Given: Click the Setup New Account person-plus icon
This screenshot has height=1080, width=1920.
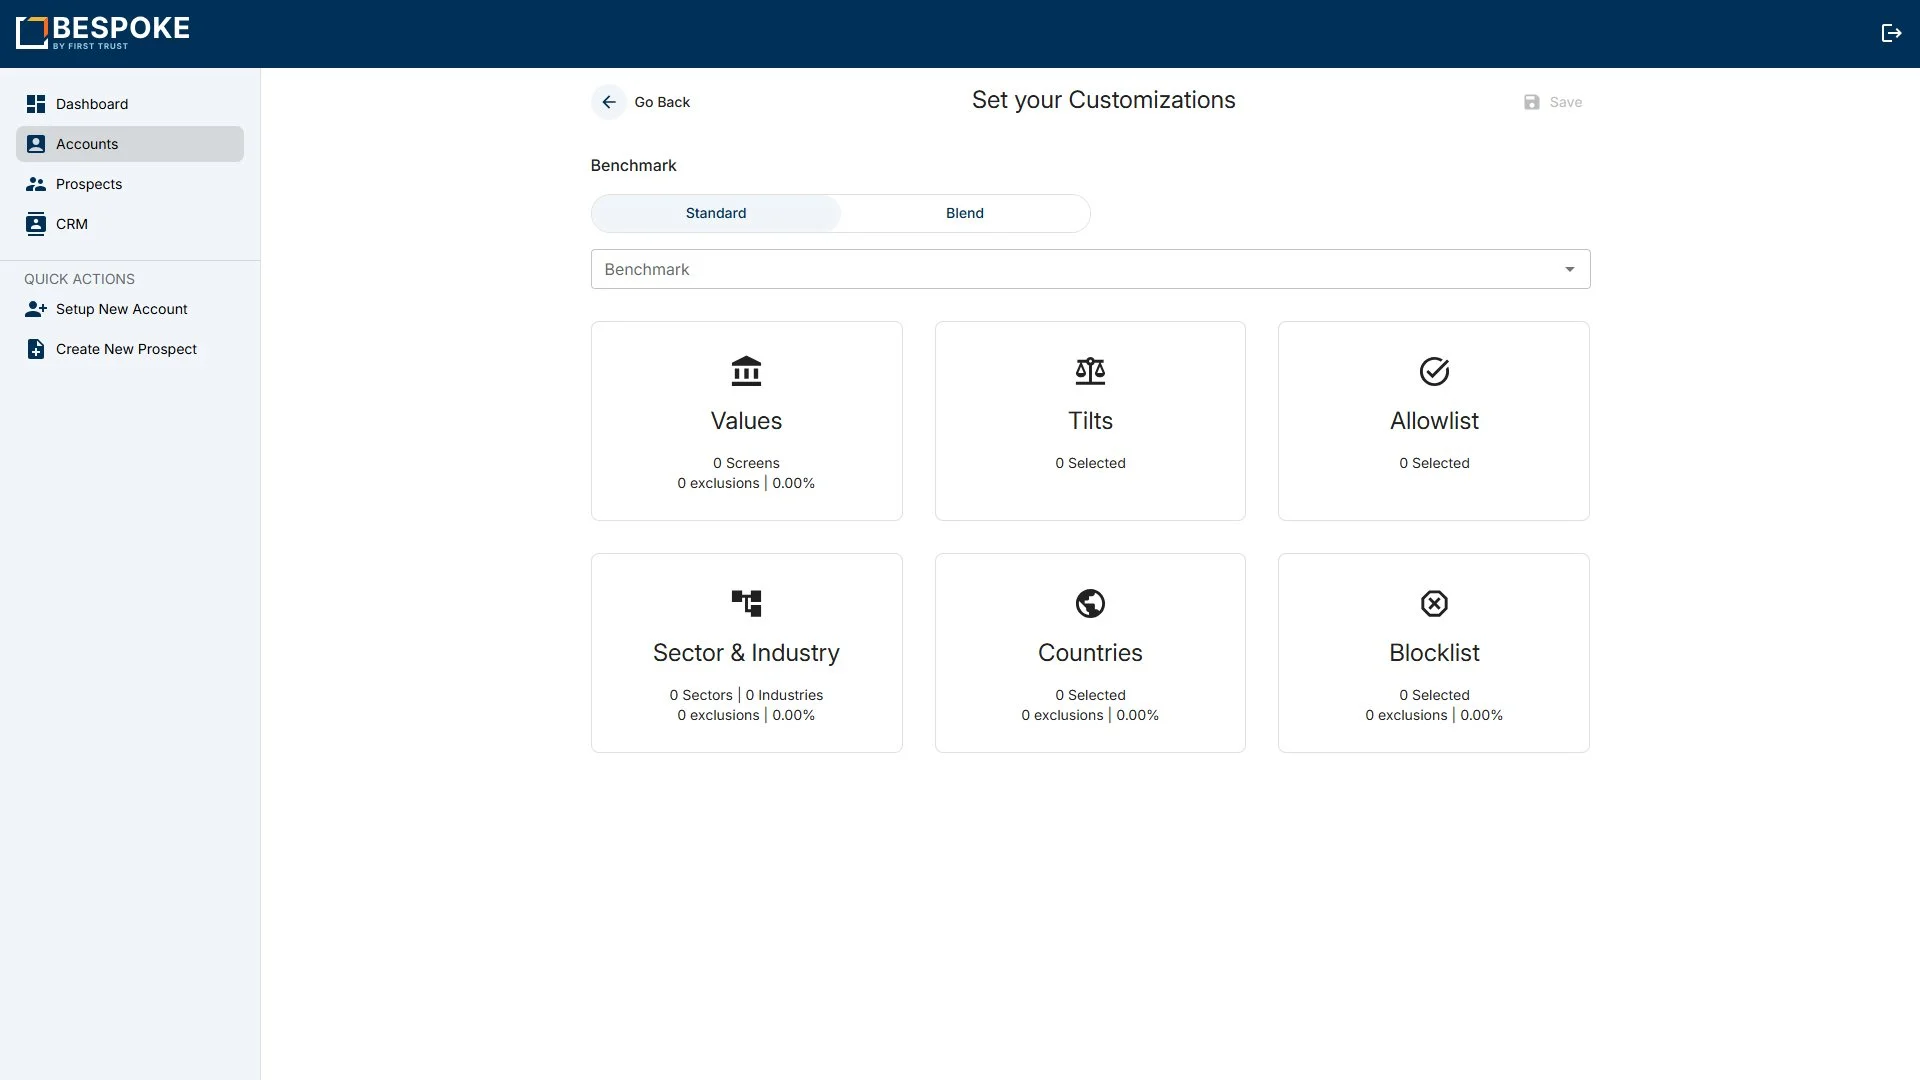Looking at the screenshot, I should click(x=36, y=308).
